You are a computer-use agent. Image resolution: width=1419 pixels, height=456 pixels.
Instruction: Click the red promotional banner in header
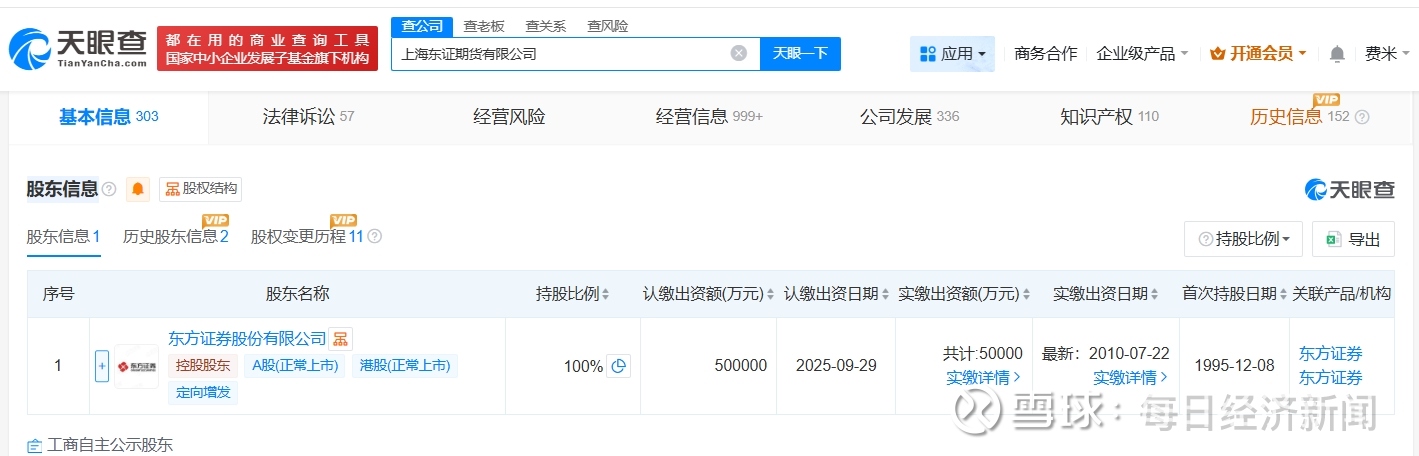point(268,49)
